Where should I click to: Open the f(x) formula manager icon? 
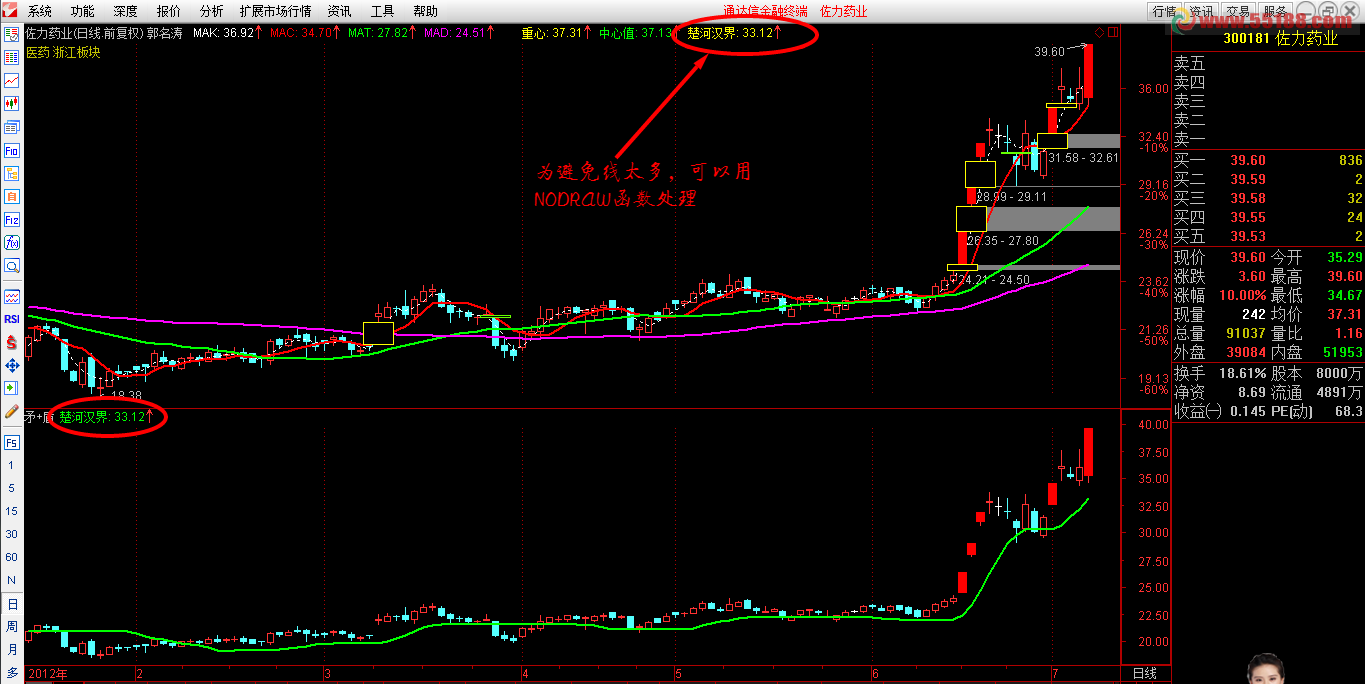[x=12, y=242]
